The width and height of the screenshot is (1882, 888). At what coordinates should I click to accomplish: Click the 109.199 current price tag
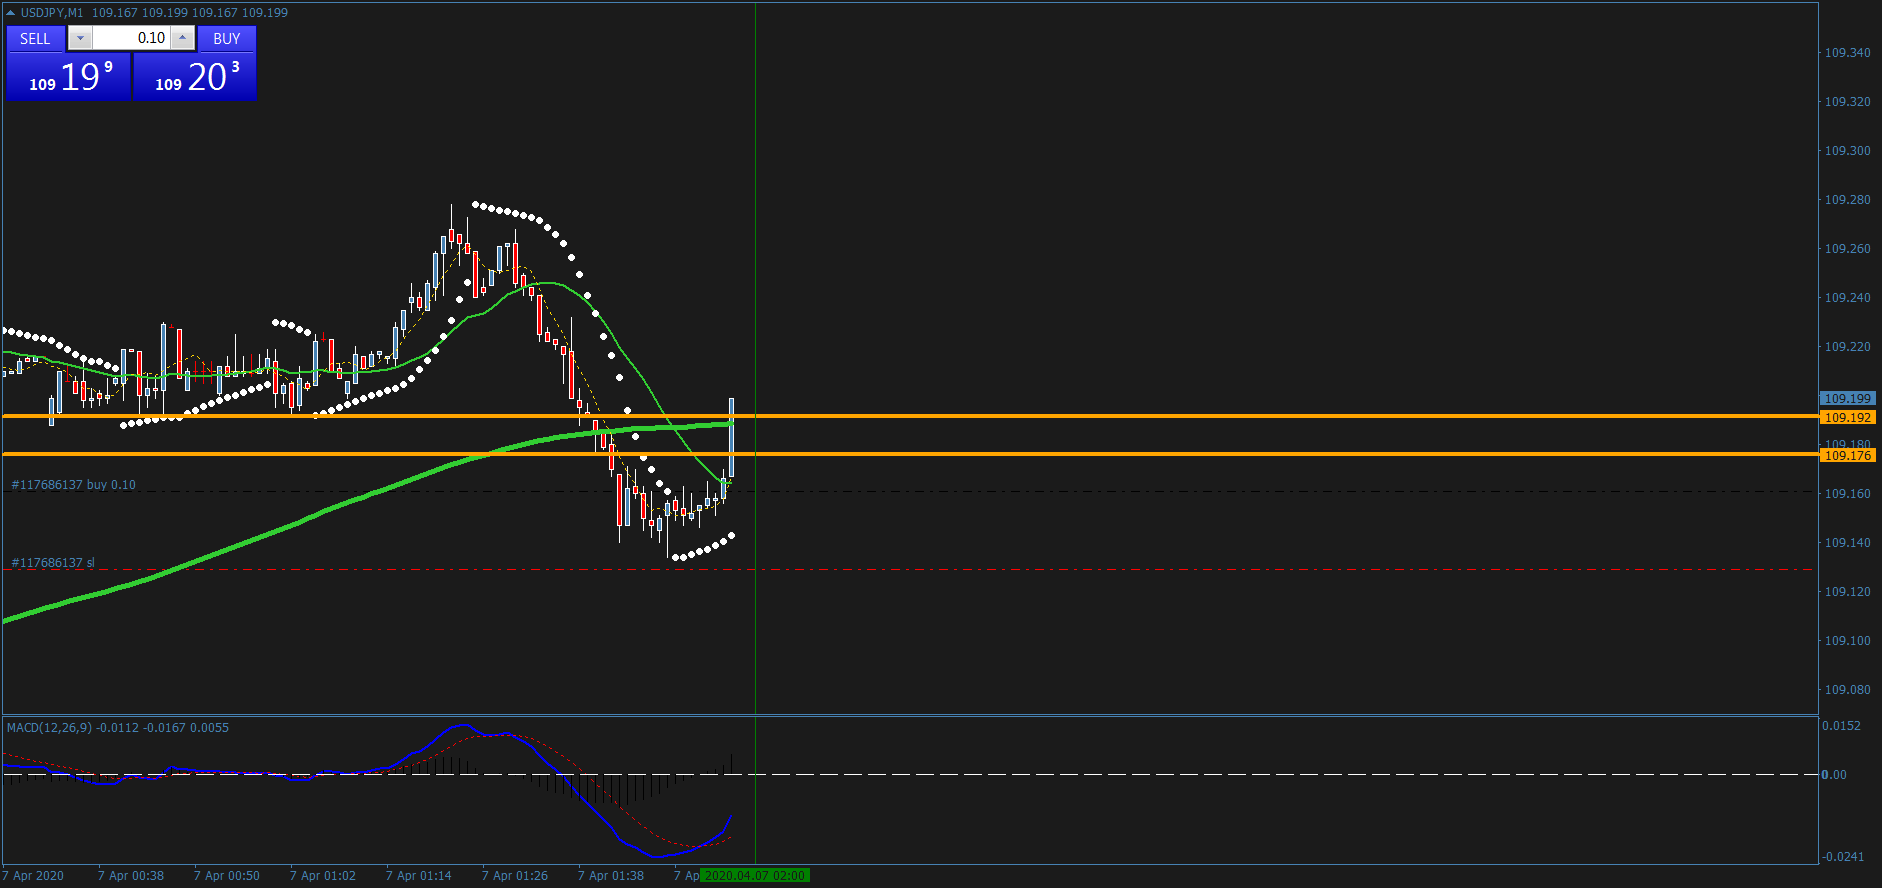point(1847,399)
